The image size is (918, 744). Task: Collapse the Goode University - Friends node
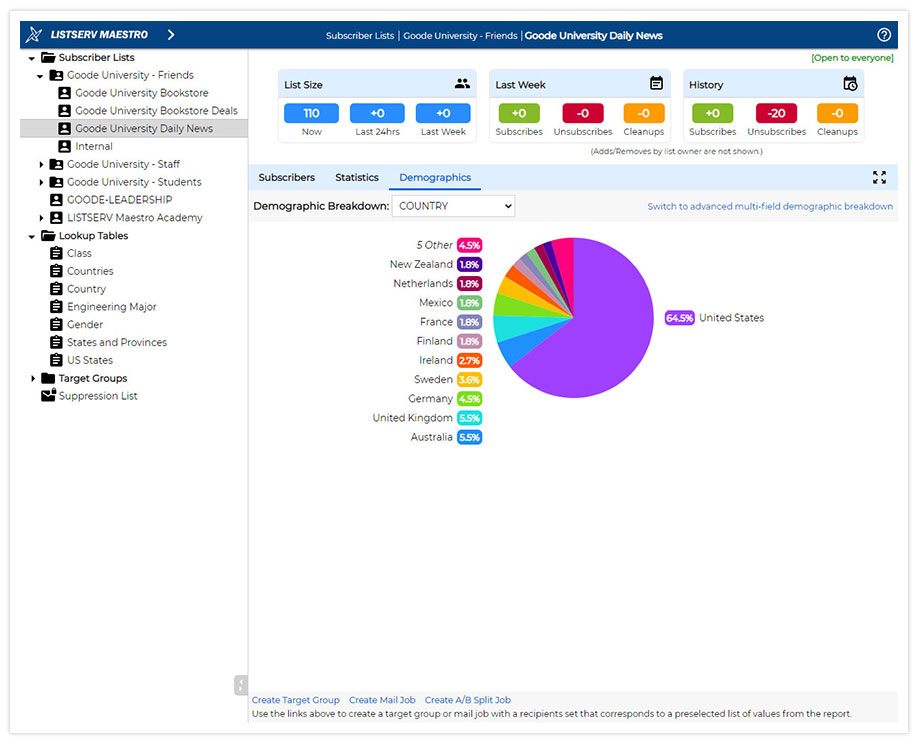tap(40, 76)
